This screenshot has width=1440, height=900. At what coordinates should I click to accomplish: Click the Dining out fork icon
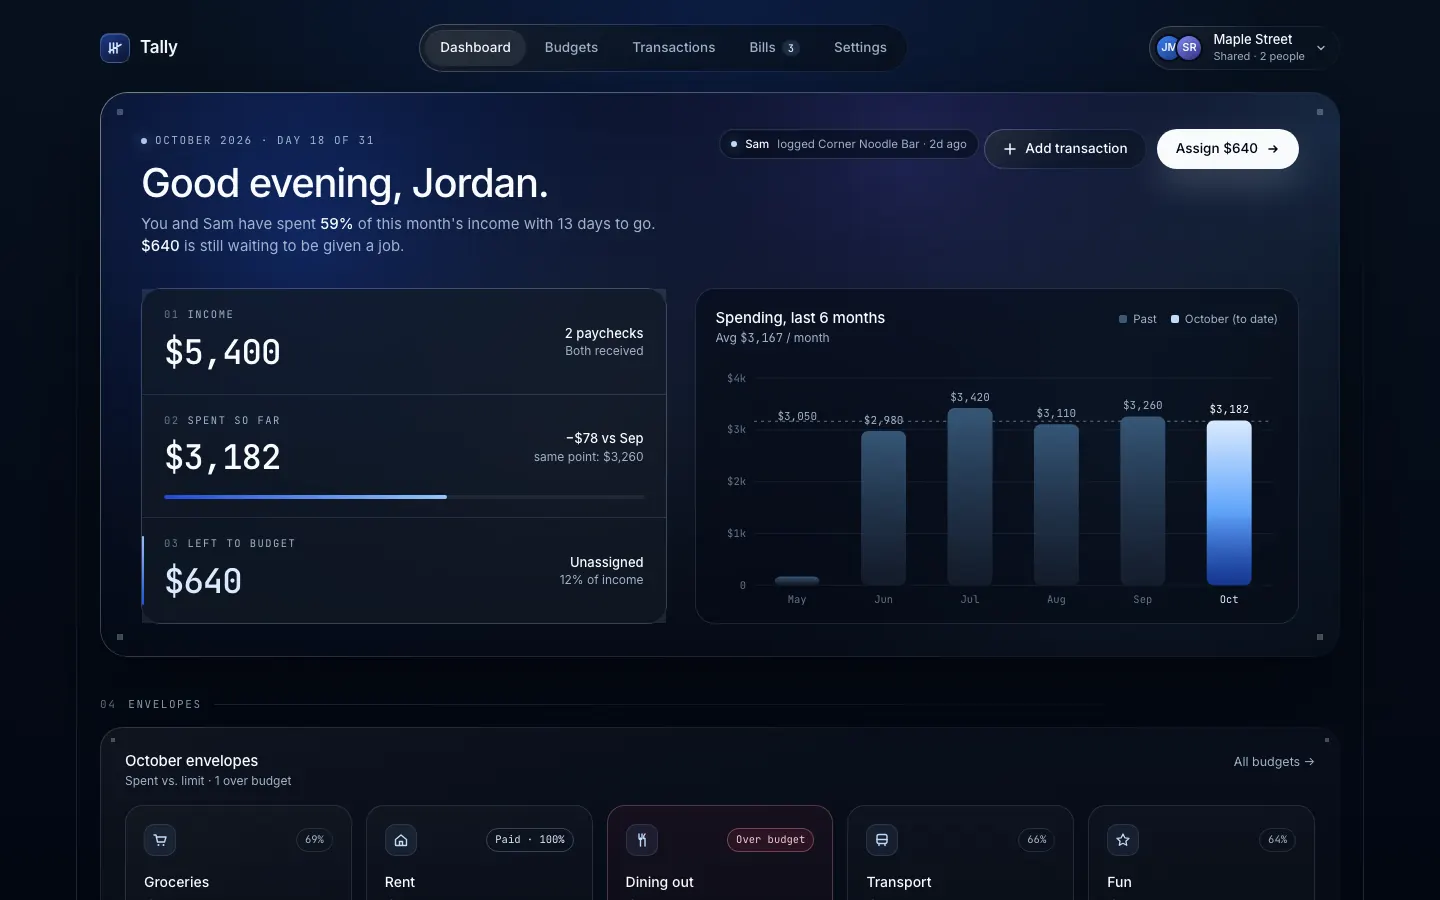(642, 840)
